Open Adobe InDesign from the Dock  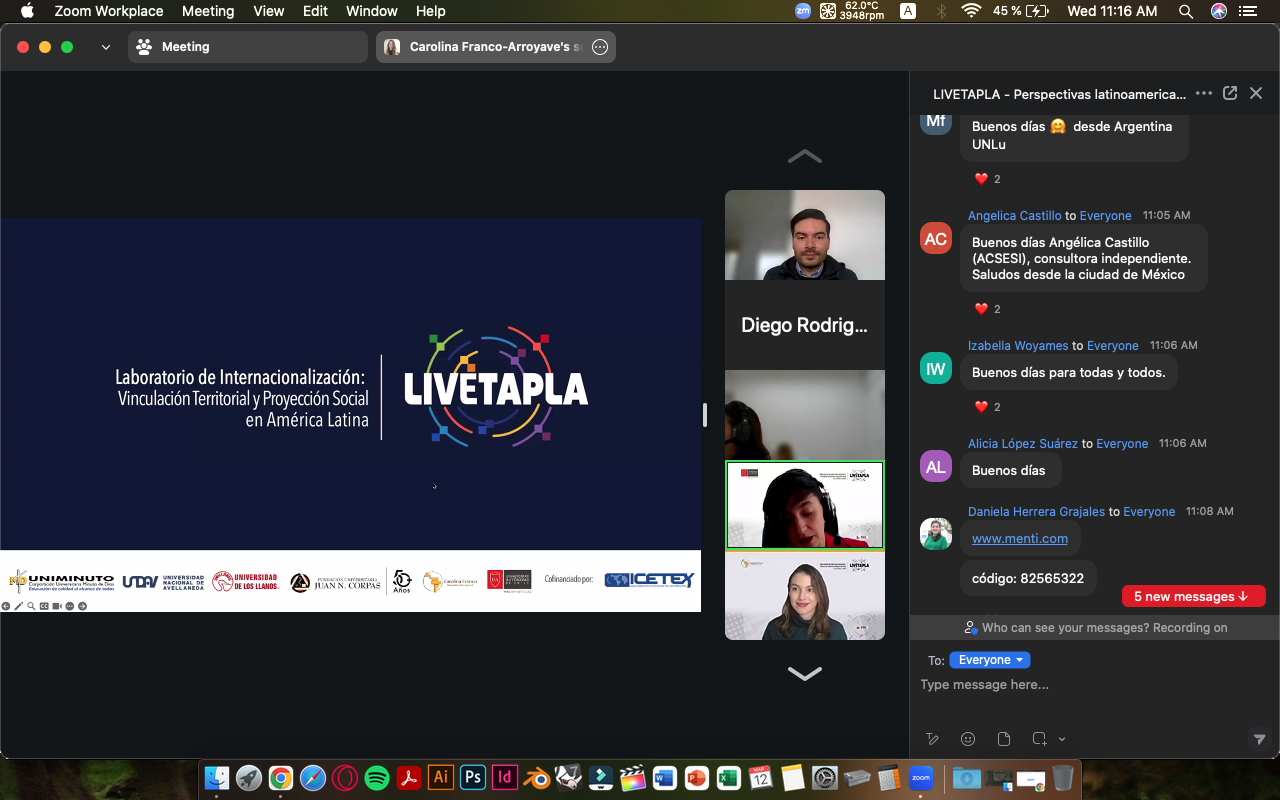pos(505,777)
